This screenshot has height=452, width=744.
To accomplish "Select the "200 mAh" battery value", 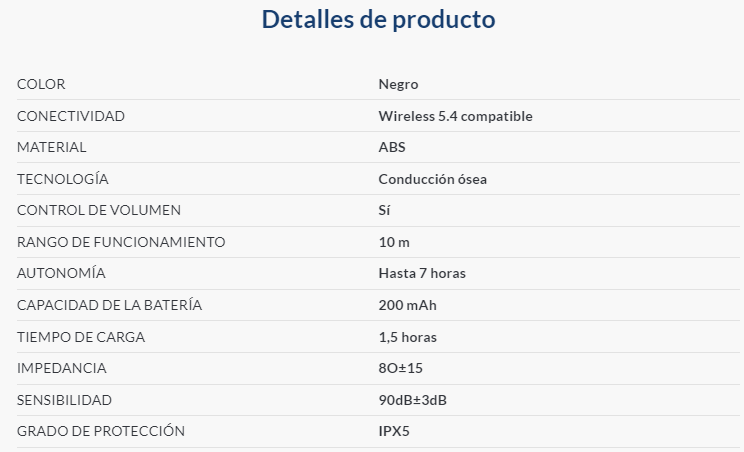I will click(x=407, y=305).
